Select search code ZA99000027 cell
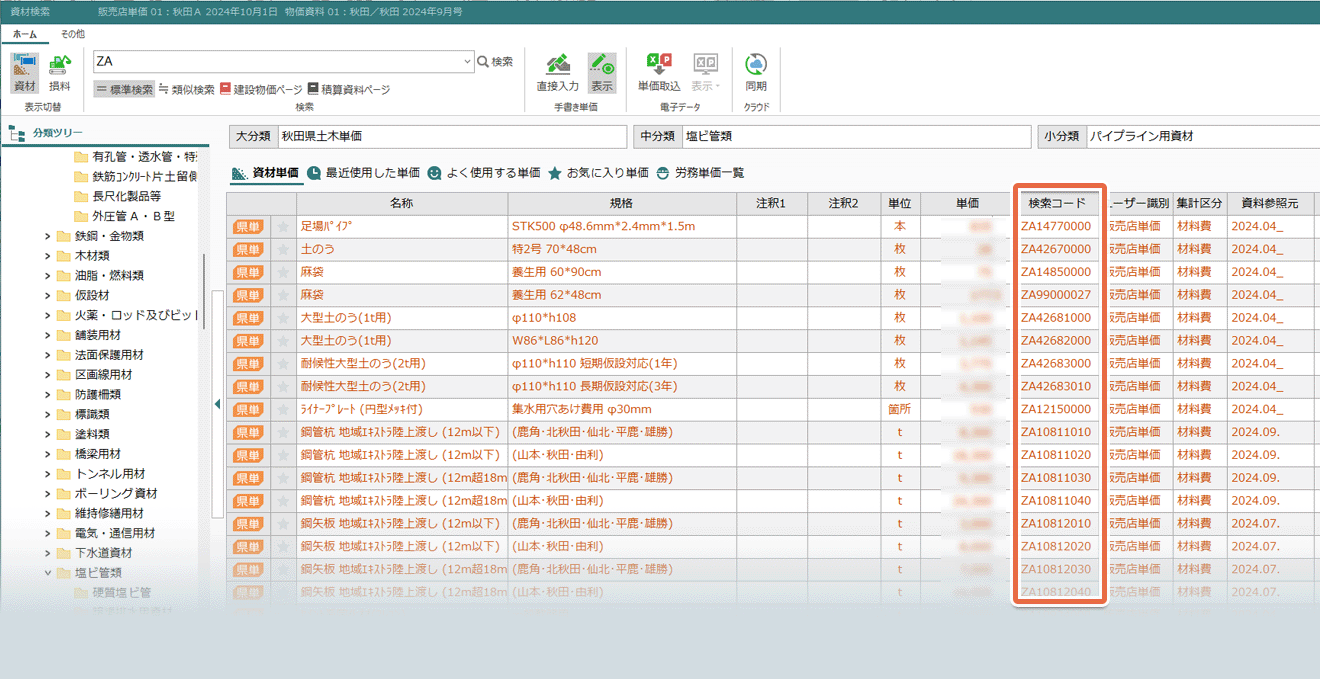 click(1057, 295)
